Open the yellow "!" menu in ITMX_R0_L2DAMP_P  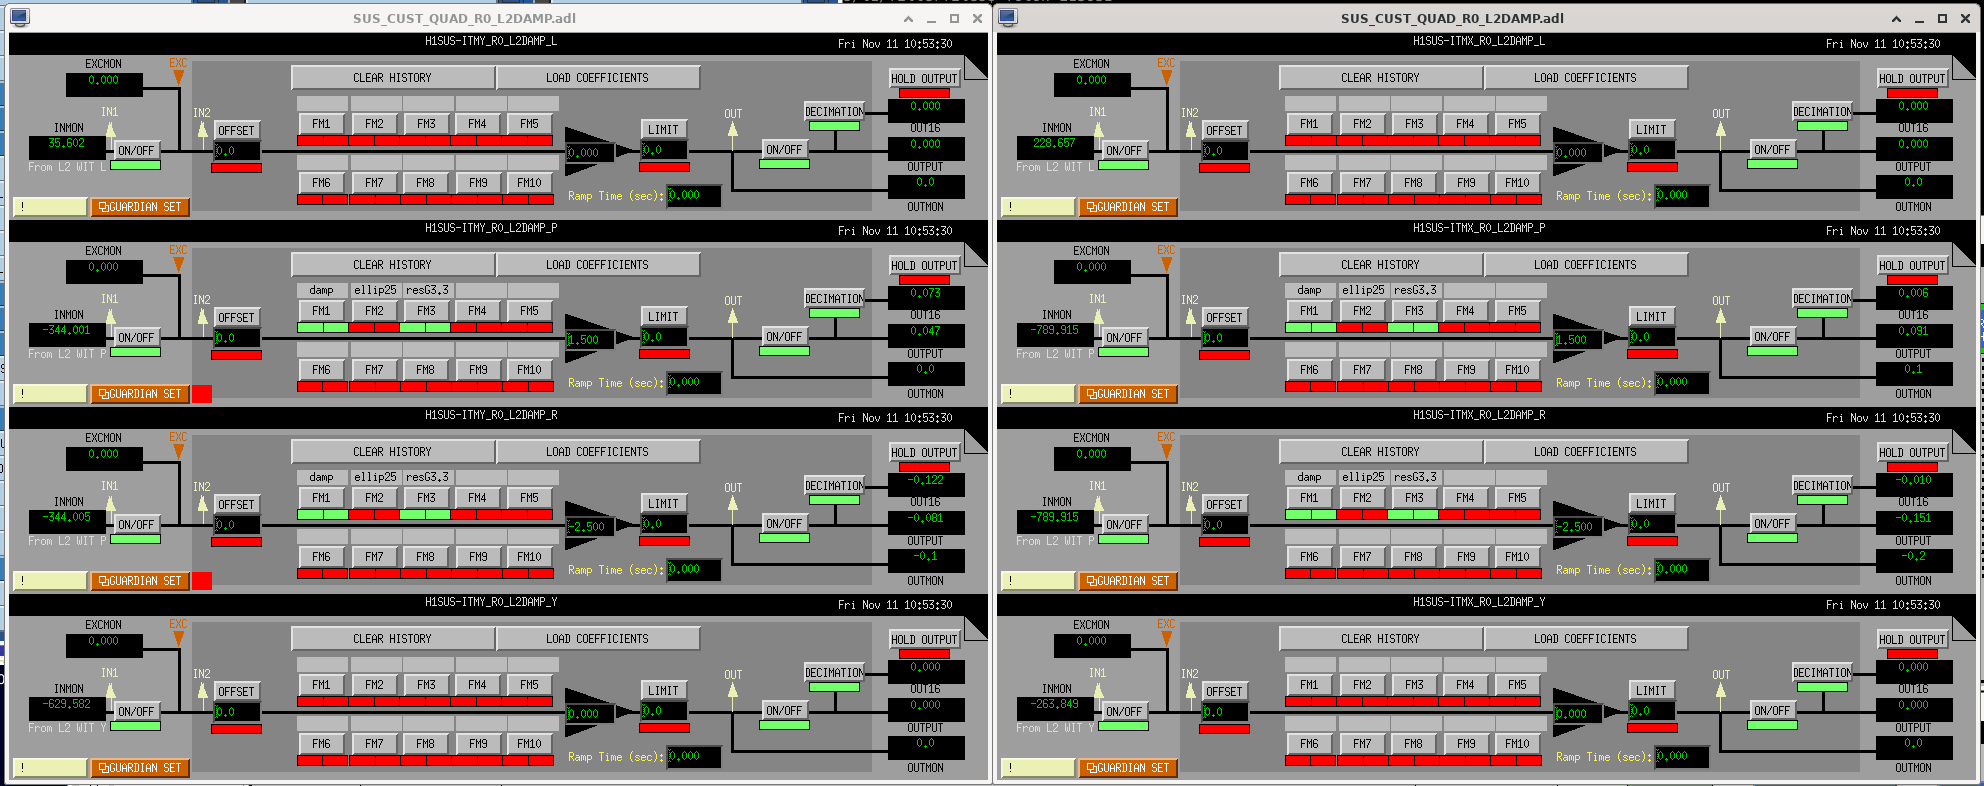click(x=1038, y=394)
